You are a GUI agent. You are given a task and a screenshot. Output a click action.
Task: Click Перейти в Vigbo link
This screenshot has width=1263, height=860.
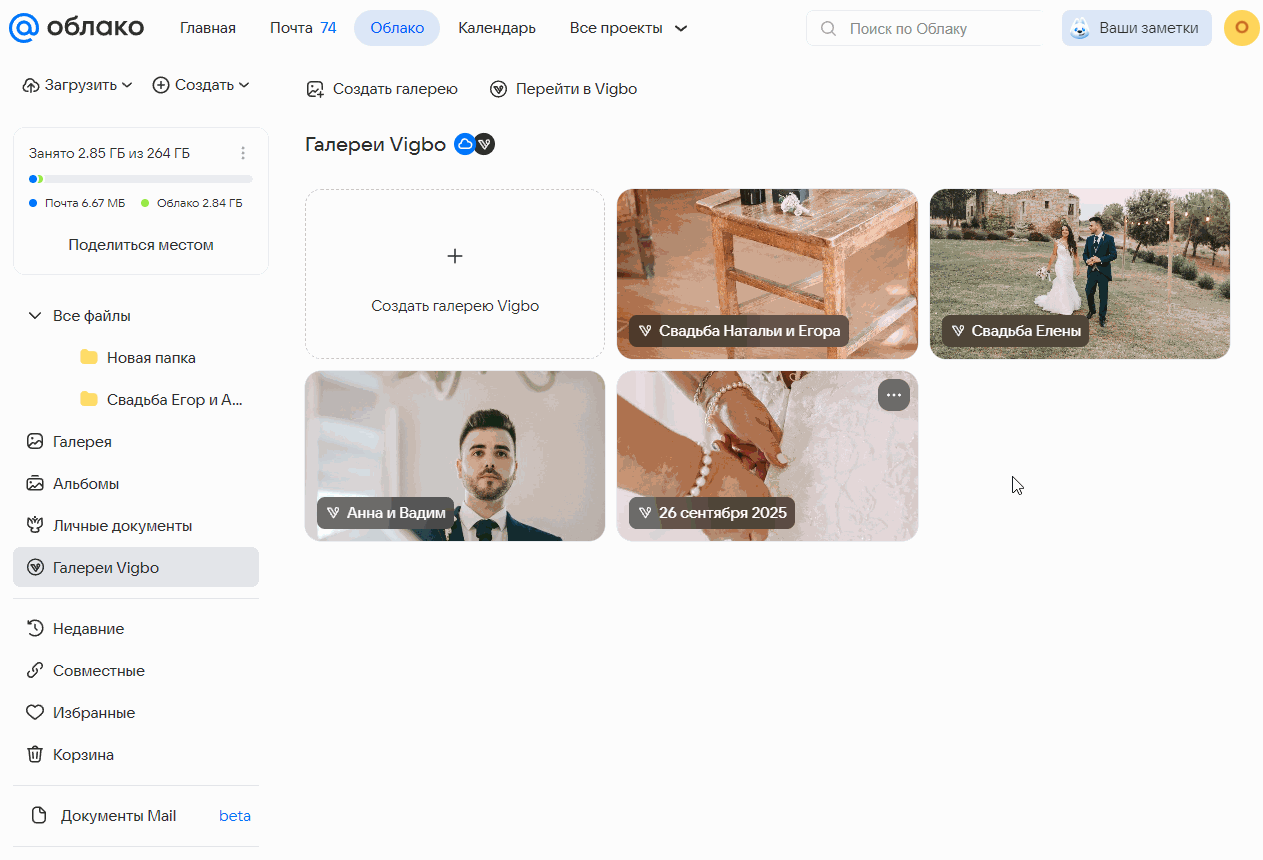click(563, 89)
